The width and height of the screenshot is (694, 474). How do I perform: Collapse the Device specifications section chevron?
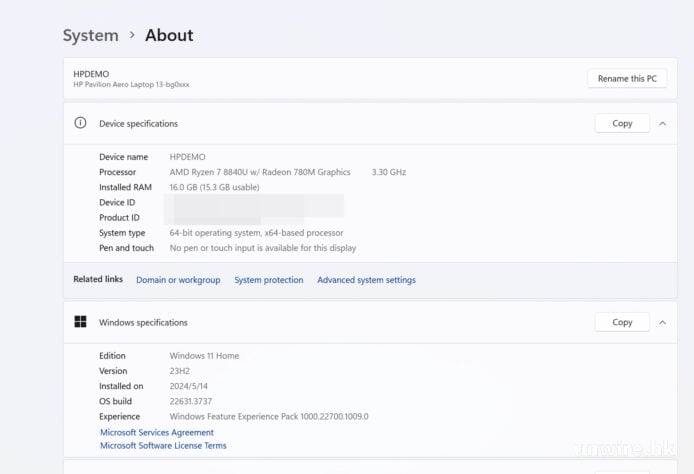662,124
